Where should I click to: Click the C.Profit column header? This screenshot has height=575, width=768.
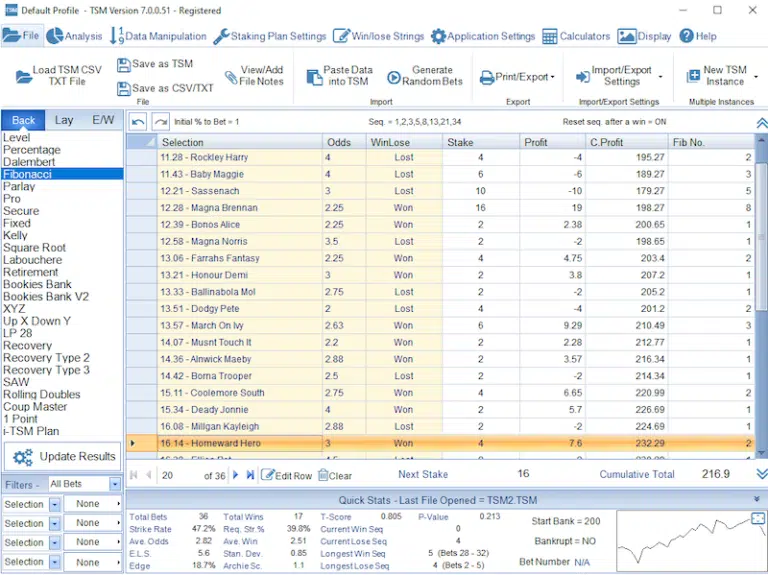click(626, 142)
